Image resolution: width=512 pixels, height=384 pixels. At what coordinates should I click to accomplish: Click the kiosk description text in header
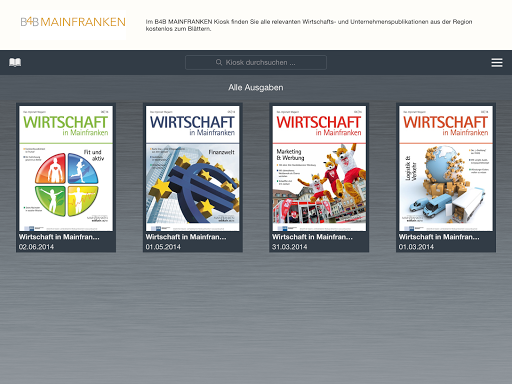click(x=309, y=25)
